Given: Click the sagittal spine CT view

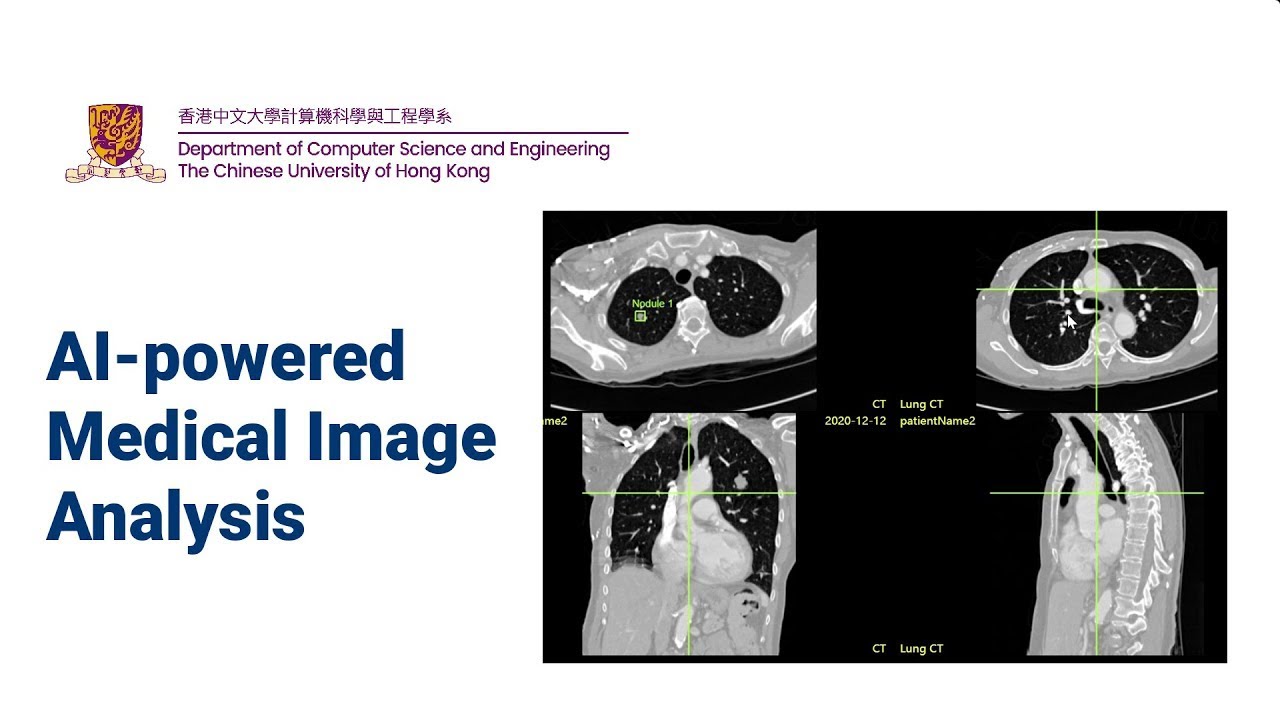Looking at the screenshot, I should (1096, 535).
